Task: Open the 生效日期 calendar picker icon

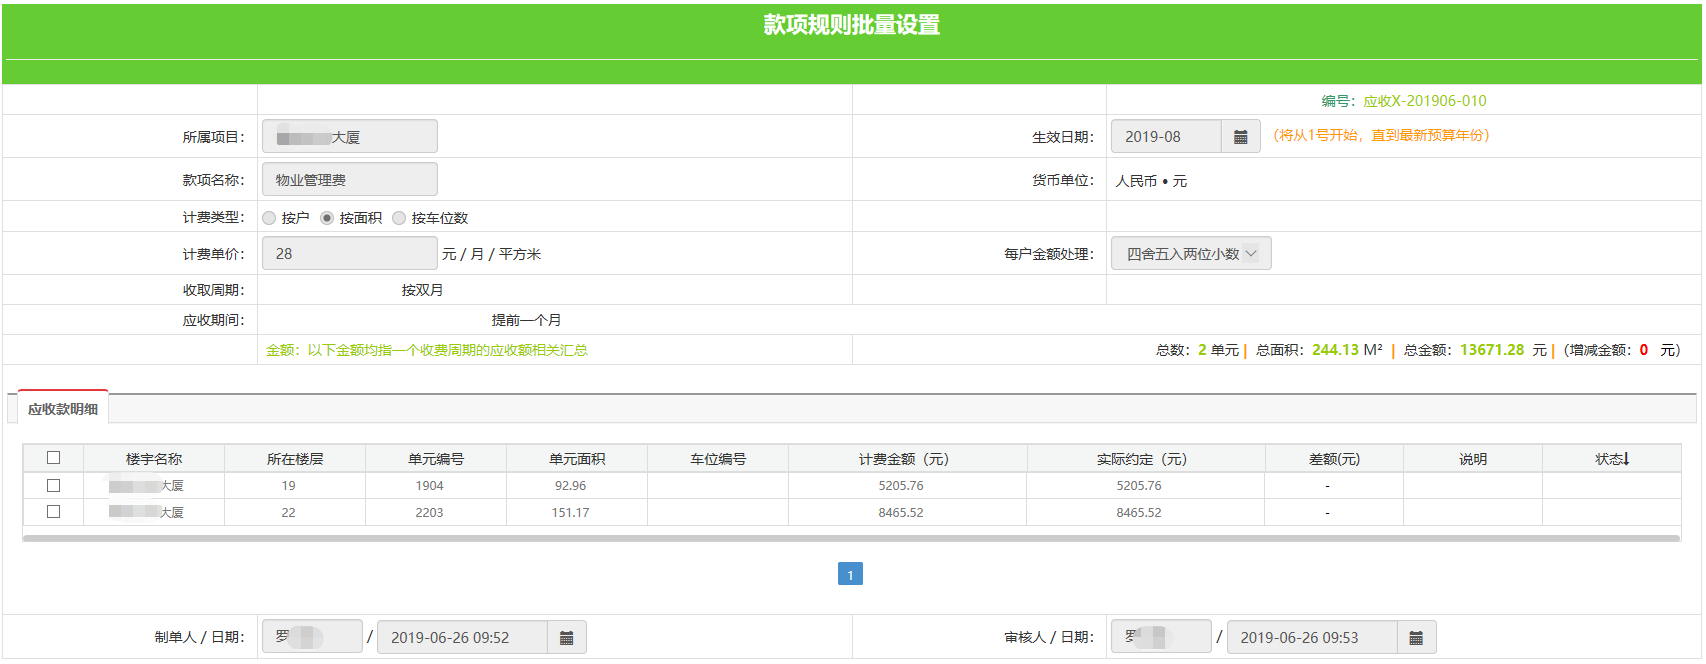Action: point(1240,137)
